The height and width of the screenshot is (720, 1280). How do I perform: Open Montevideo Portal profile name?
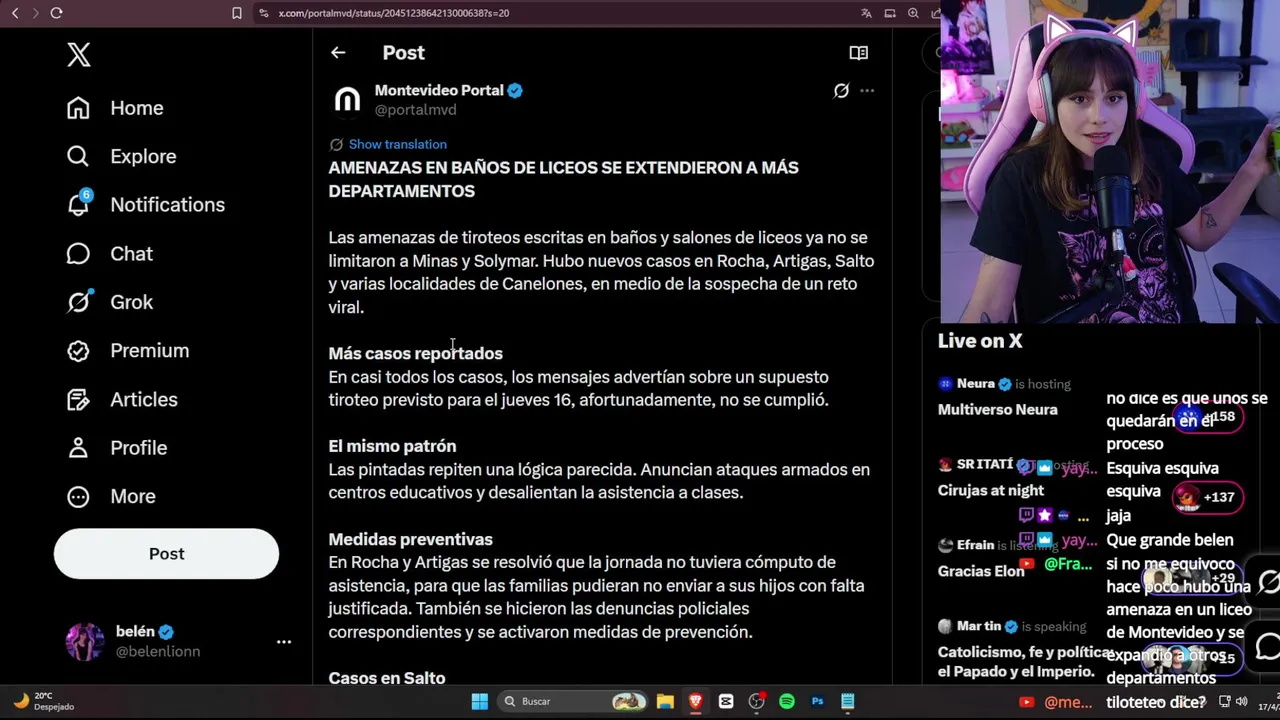click(439, 90)
